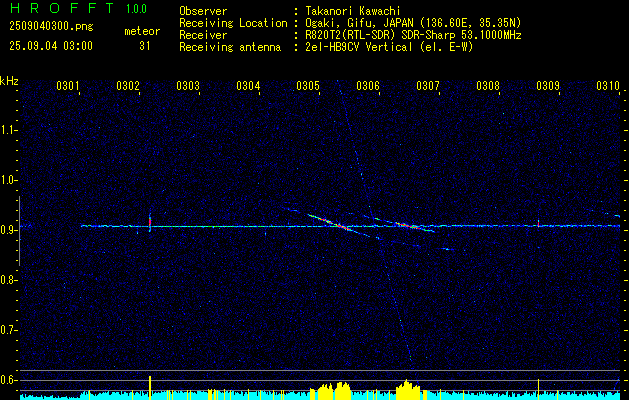Click the date stamp 25.09.04 03:00
Image resolution: width=629 pixels, height=400 pixels.
(51, 46)
